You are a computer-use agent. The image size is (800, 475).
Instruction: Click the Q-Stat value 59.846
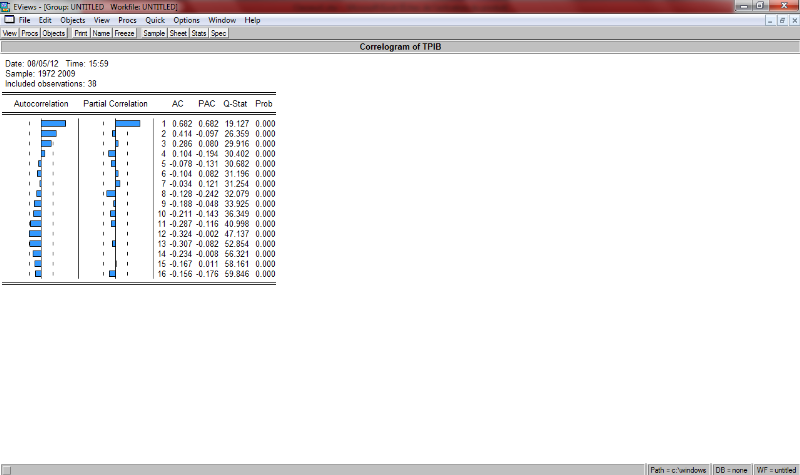coord(237,274)
